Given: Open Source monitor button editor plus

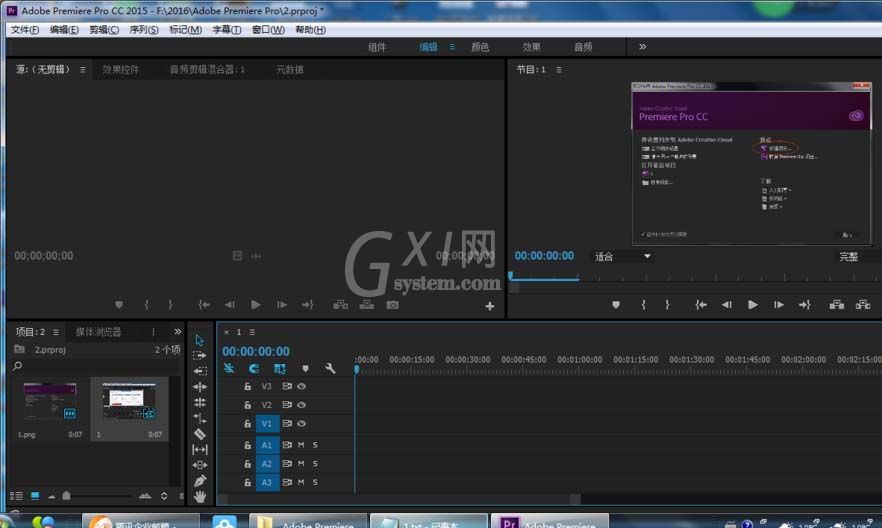Looking at the screenshot, I should point(490,306).
